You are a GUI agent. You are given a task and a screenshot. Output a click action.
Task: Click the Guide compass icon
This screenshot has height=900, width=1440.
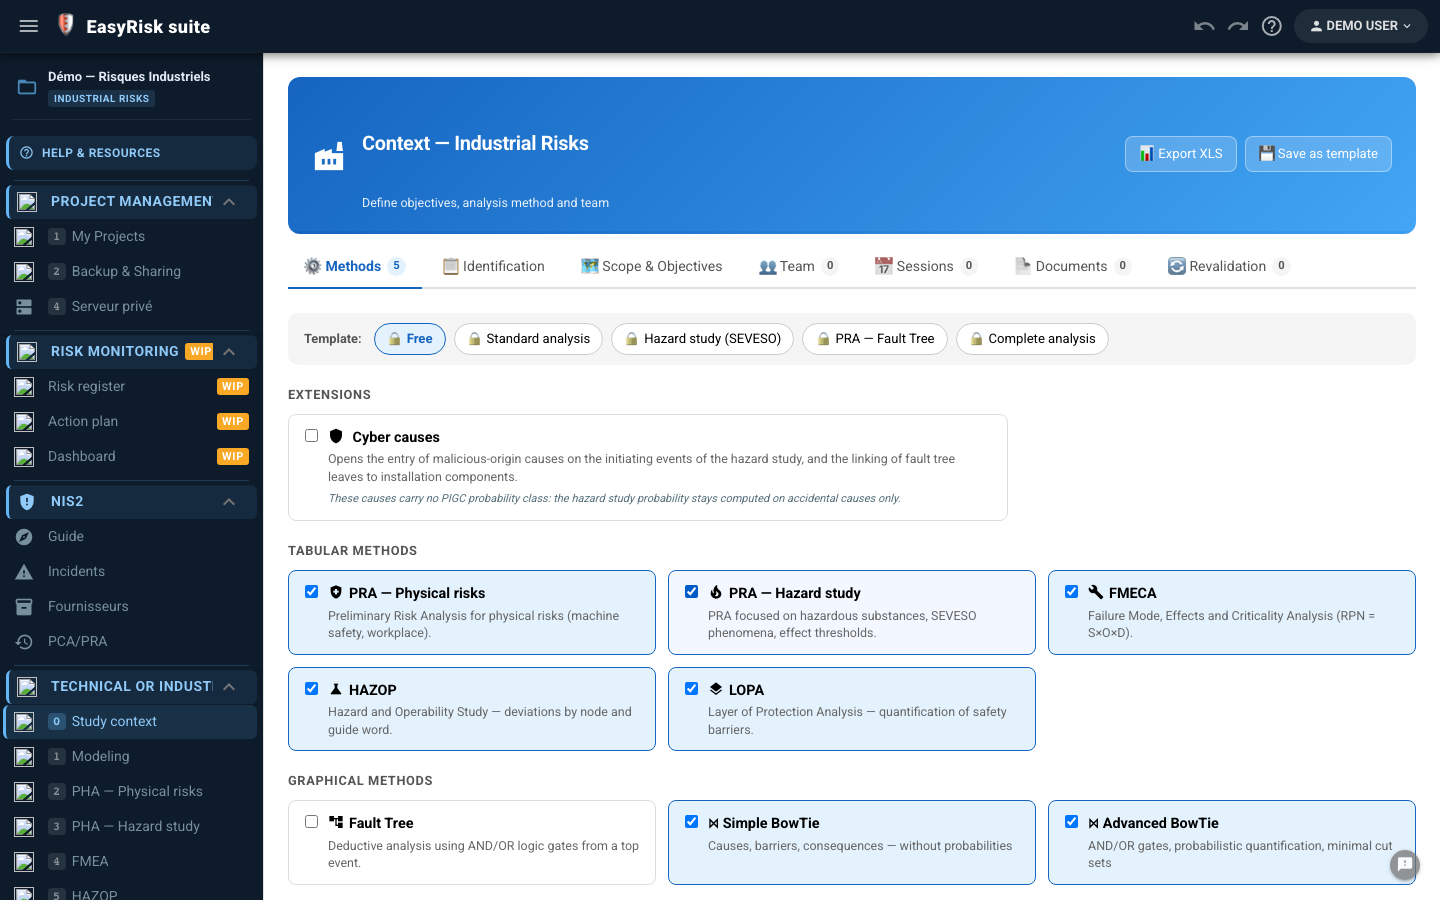click(x=24, y=537)
